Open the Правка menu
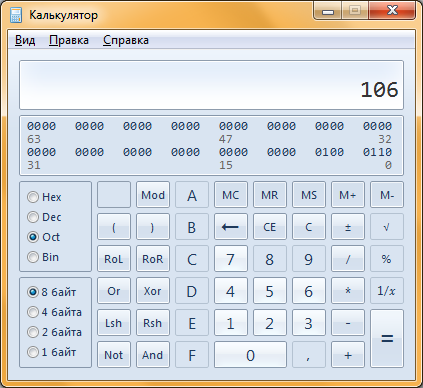Image resolution: width=423 pixels, height=388 pixels. click(69, 40)
